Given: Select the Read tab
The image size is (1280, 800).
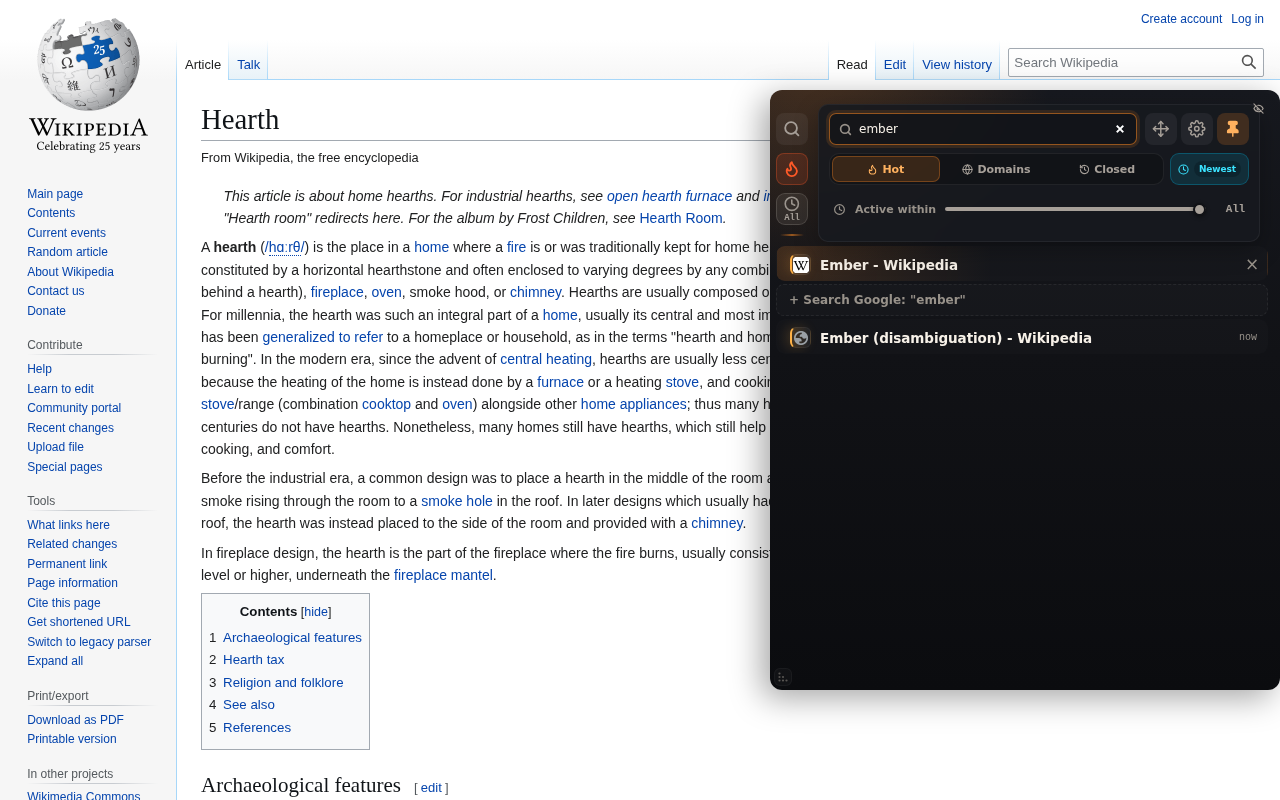Looking at the screenshot, I should pos(852,64).
